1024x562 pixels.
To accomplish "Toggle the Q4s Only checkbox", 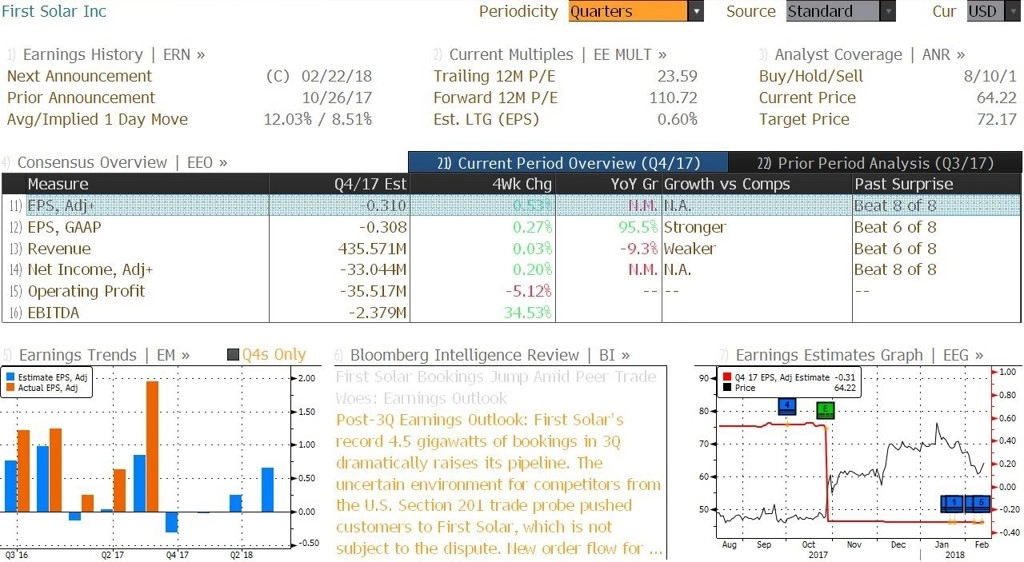I will 232,354.
